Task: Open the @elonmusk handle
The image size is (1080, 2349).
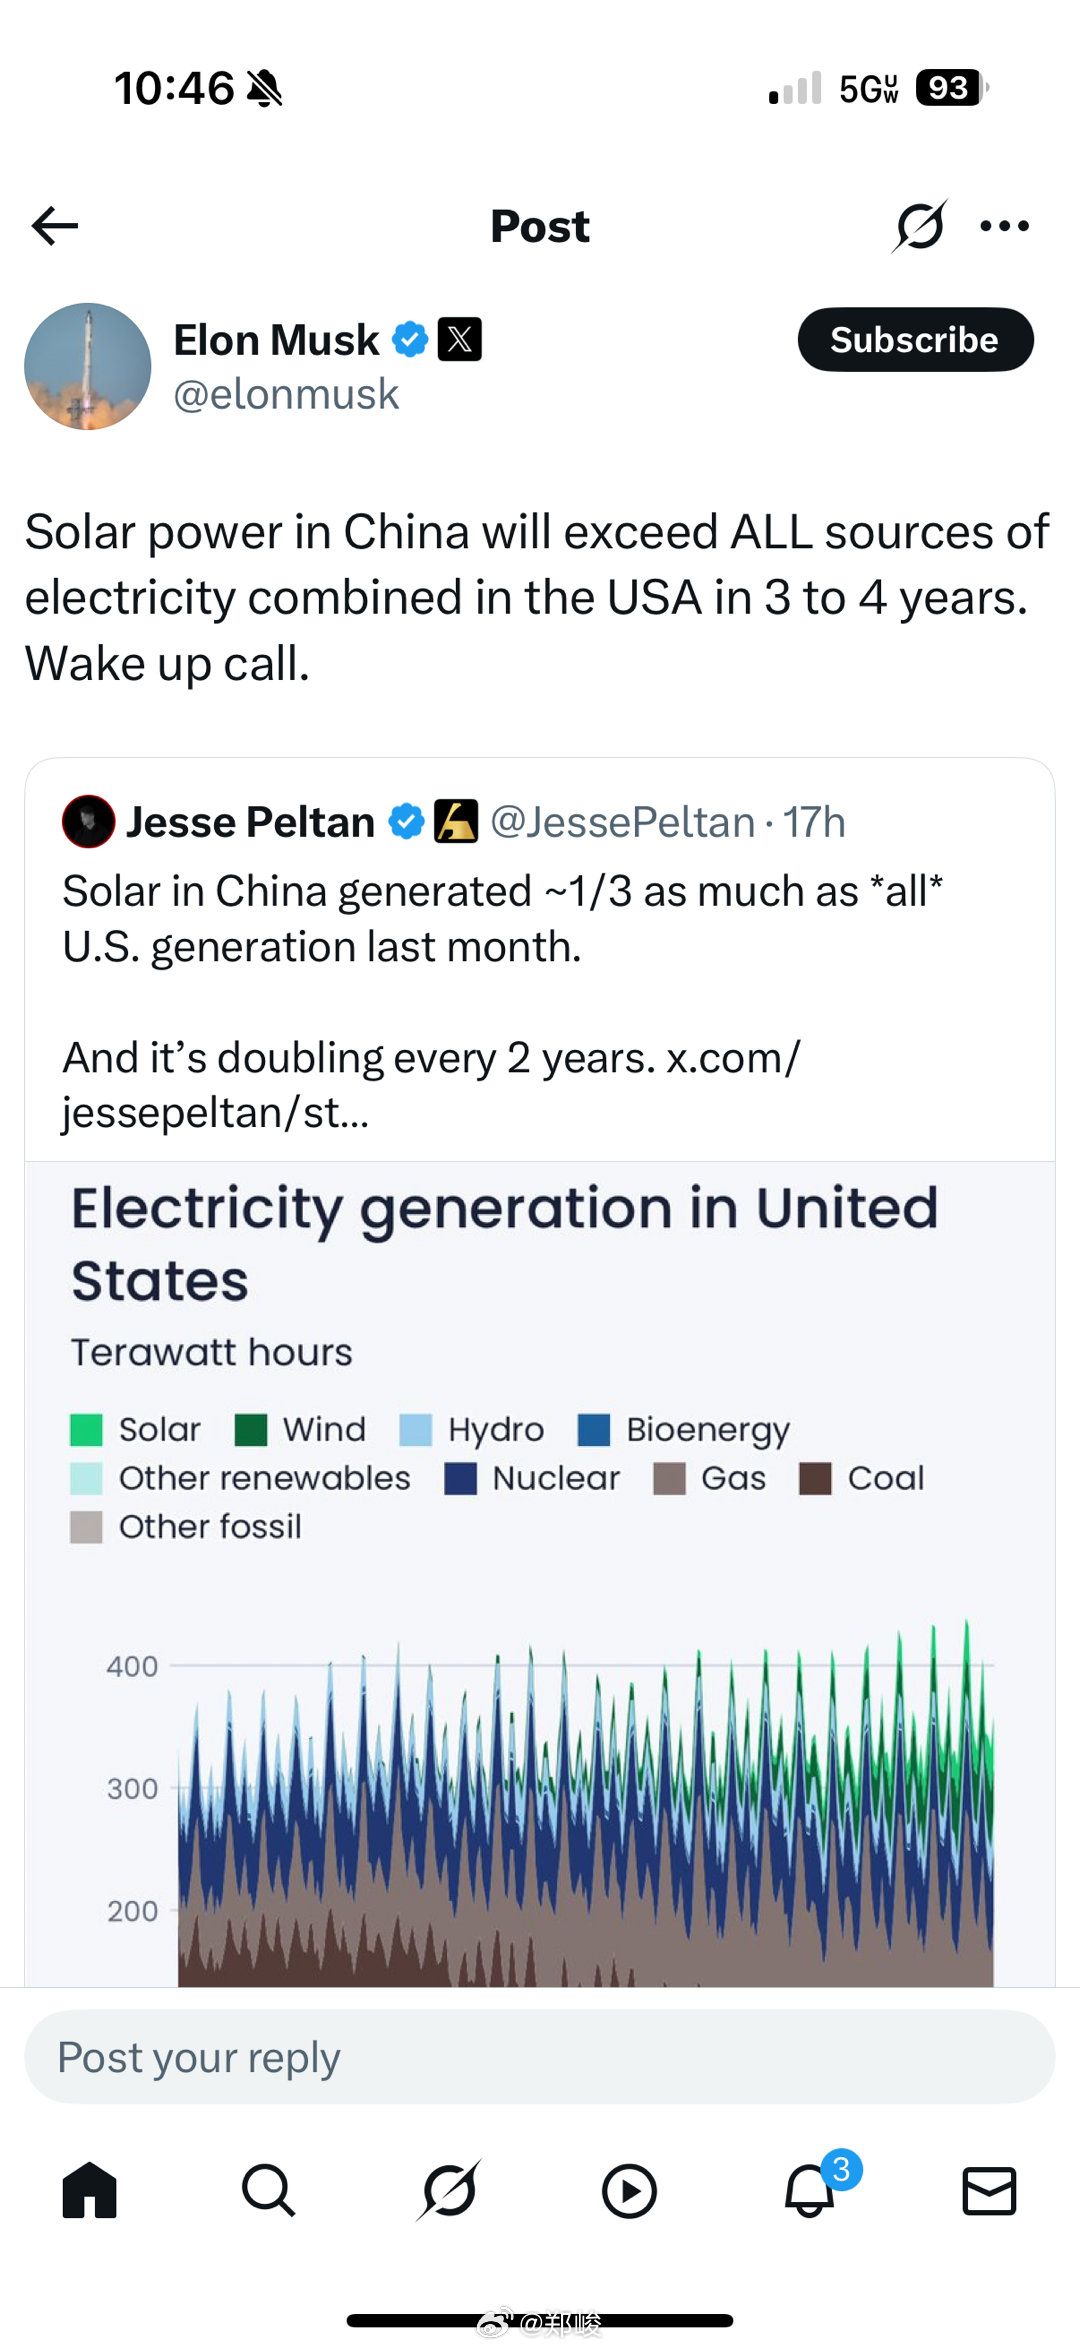Action: [286, 394]
